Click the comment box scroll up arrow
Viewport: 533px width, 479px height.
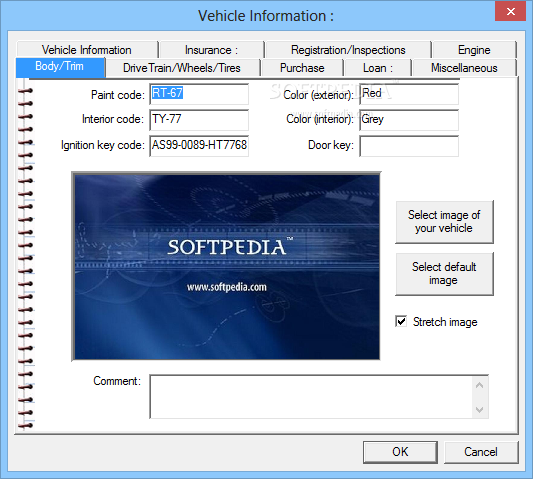click(x=480, y=386)
